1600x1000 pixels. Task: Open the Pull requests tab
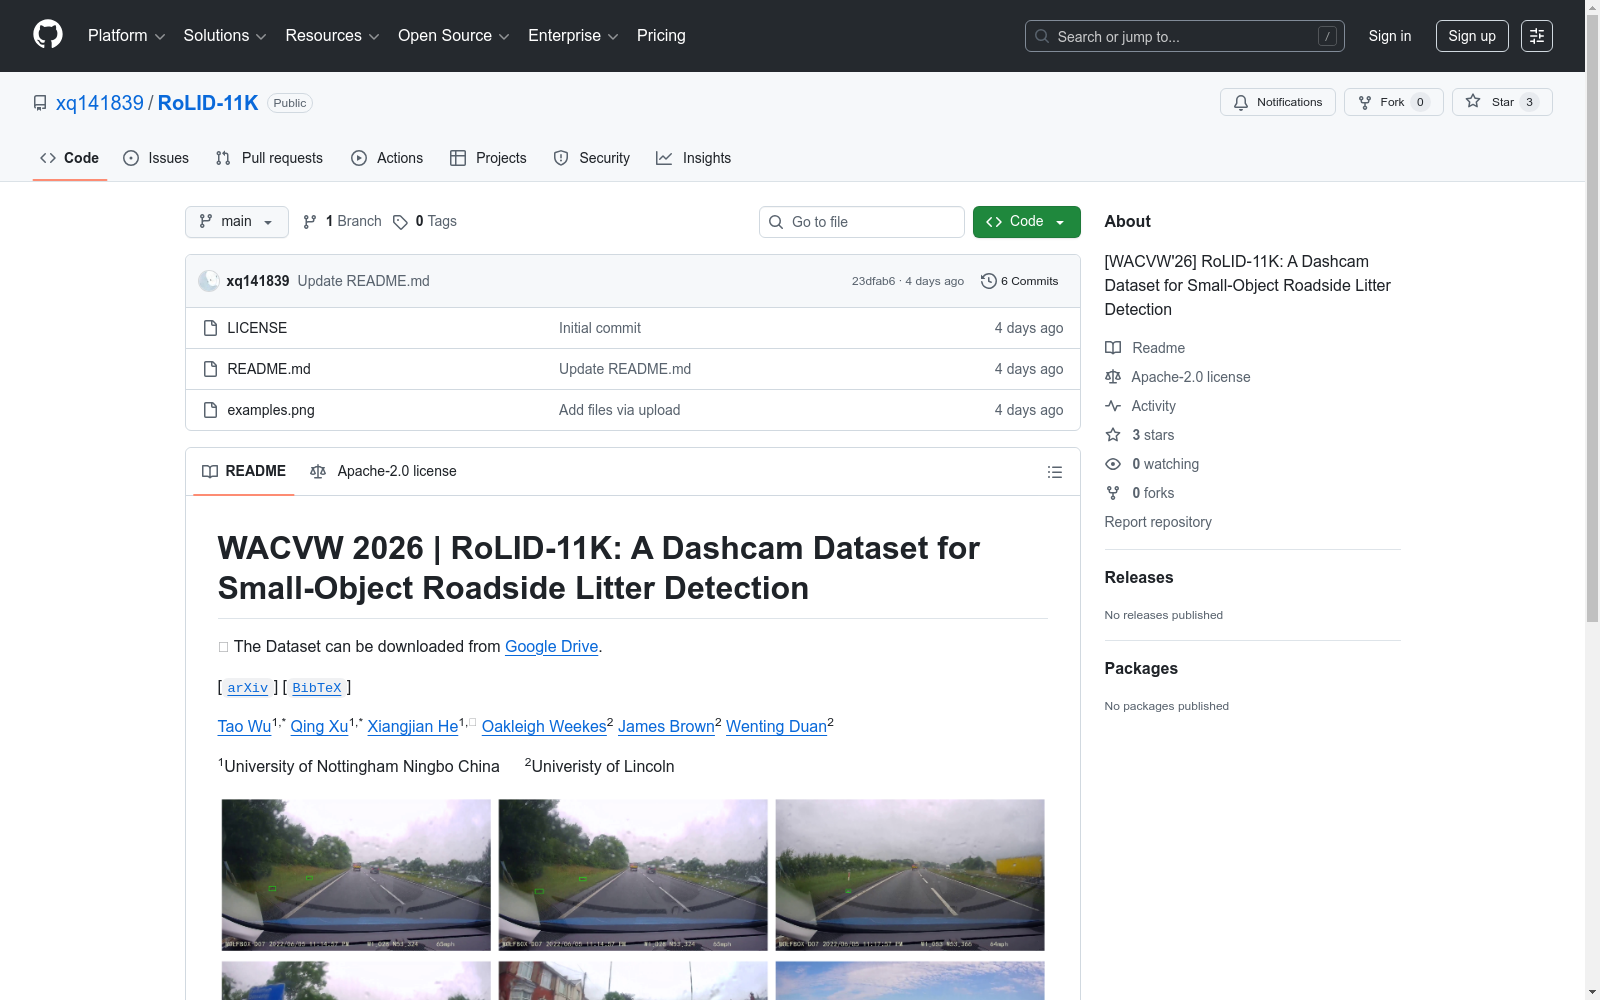pyautogui.click(x=269, y=158)
